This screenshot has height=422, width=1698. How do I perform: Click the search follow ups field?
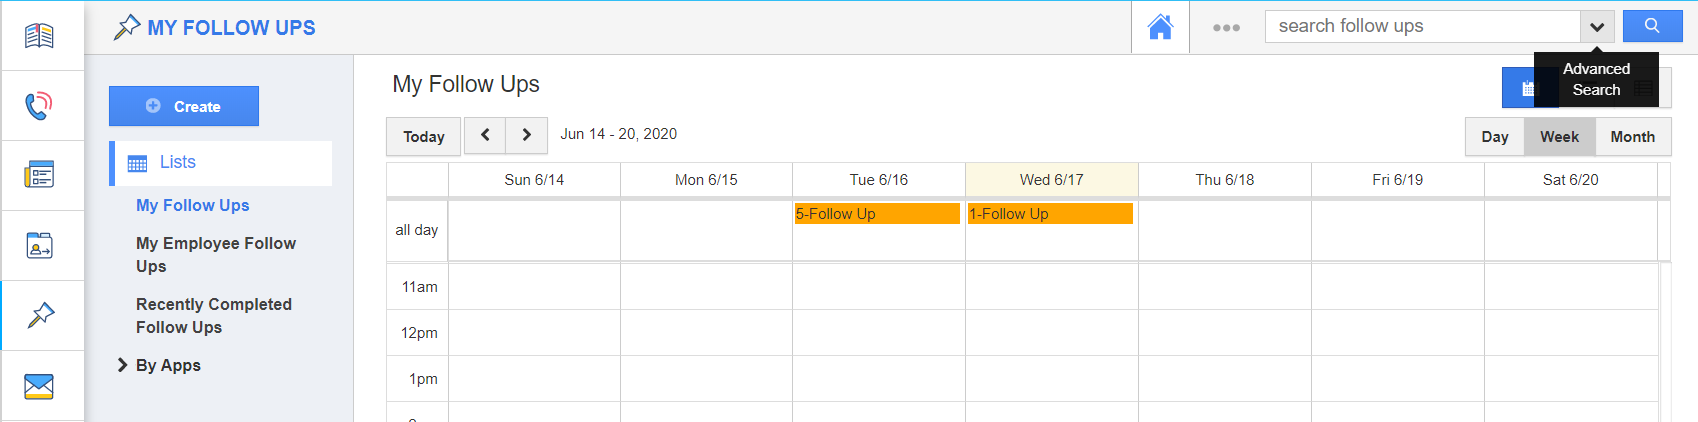coord(1422,26)
